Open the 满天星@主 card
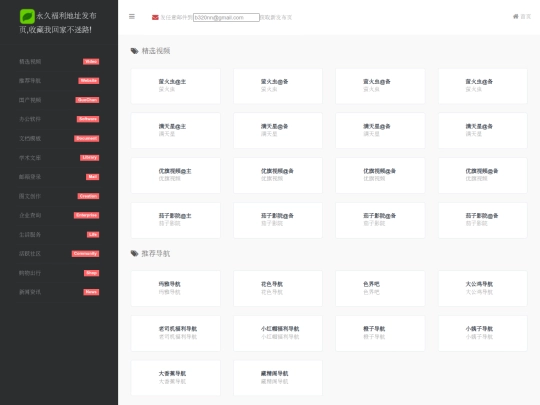The image size is (540, 405). coord(176,131)
